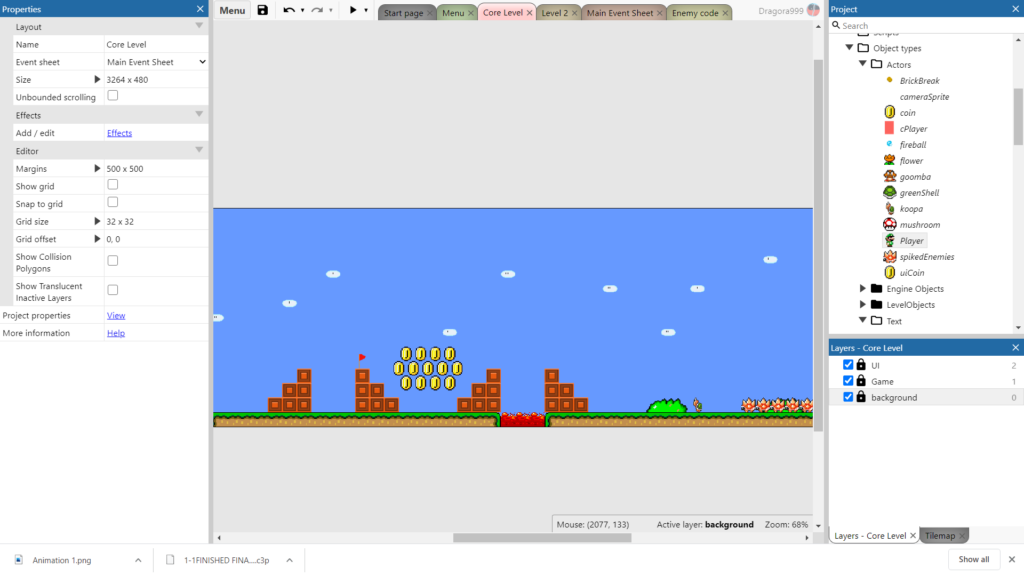Expand the Margins property
The image size is (1024, 576).
coord(97,168)
